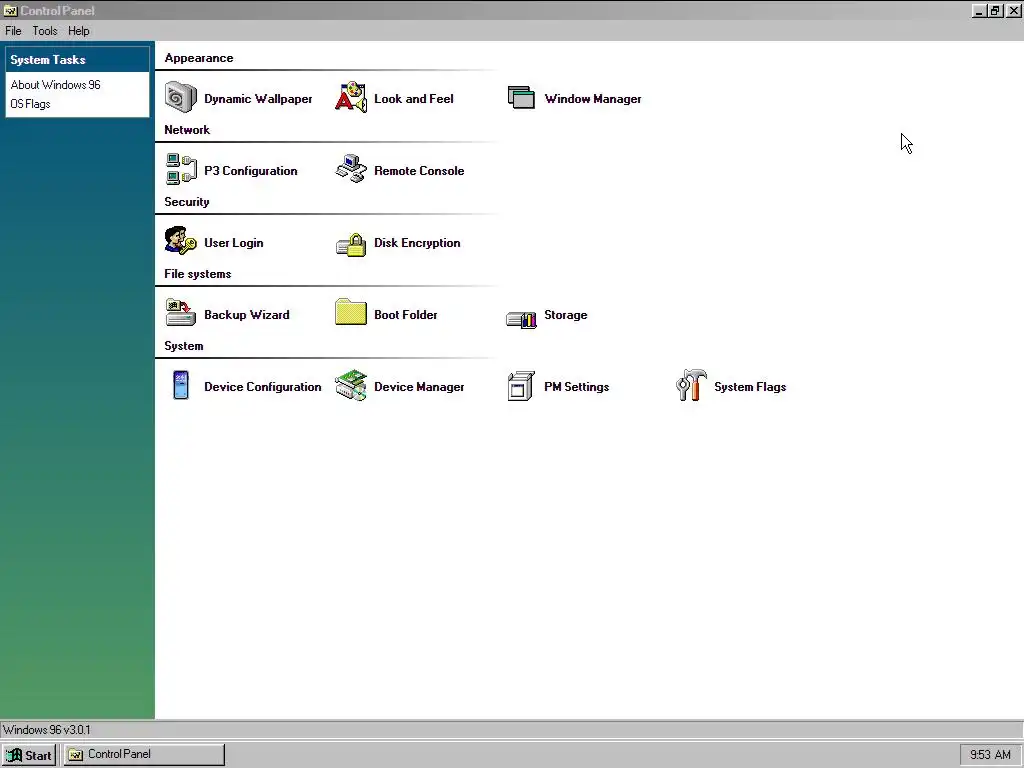Open the File menu
Viewport: 1024px width, 768px height.
click(x=13, y=31)
